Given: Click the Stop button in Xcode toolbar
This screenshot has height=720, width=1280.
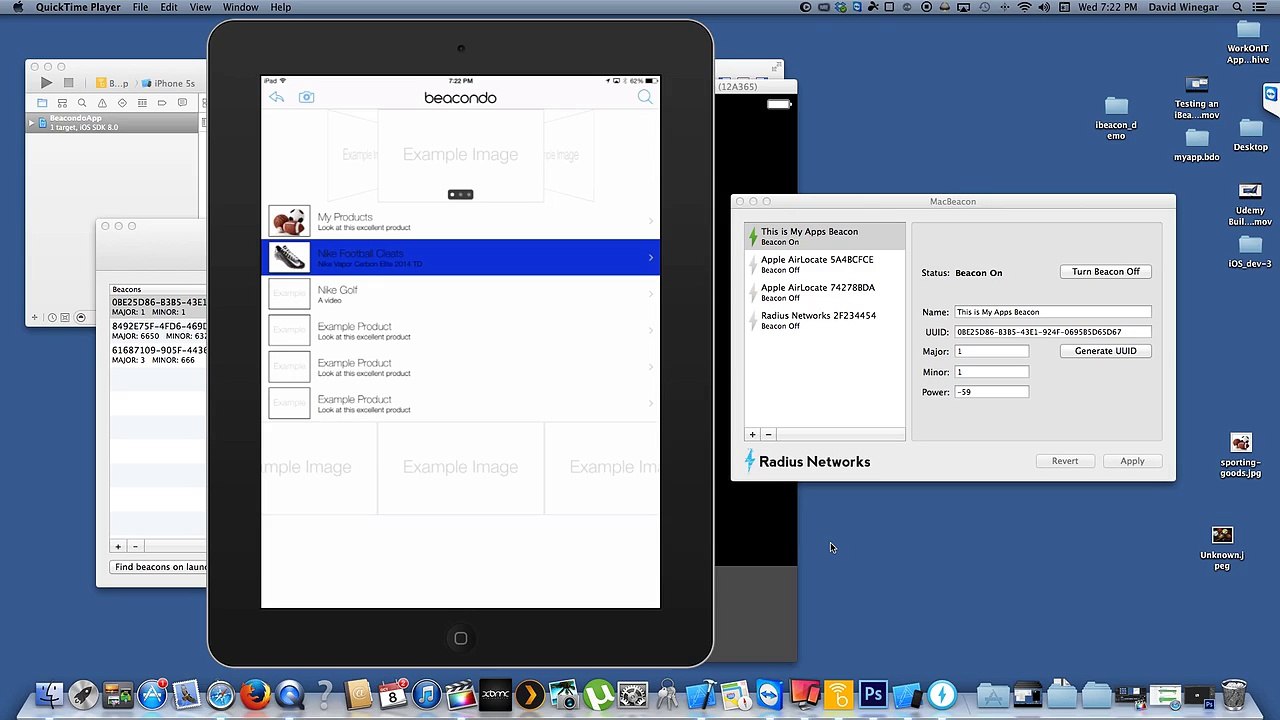Looking at the screenshot, I should (68, 83).
